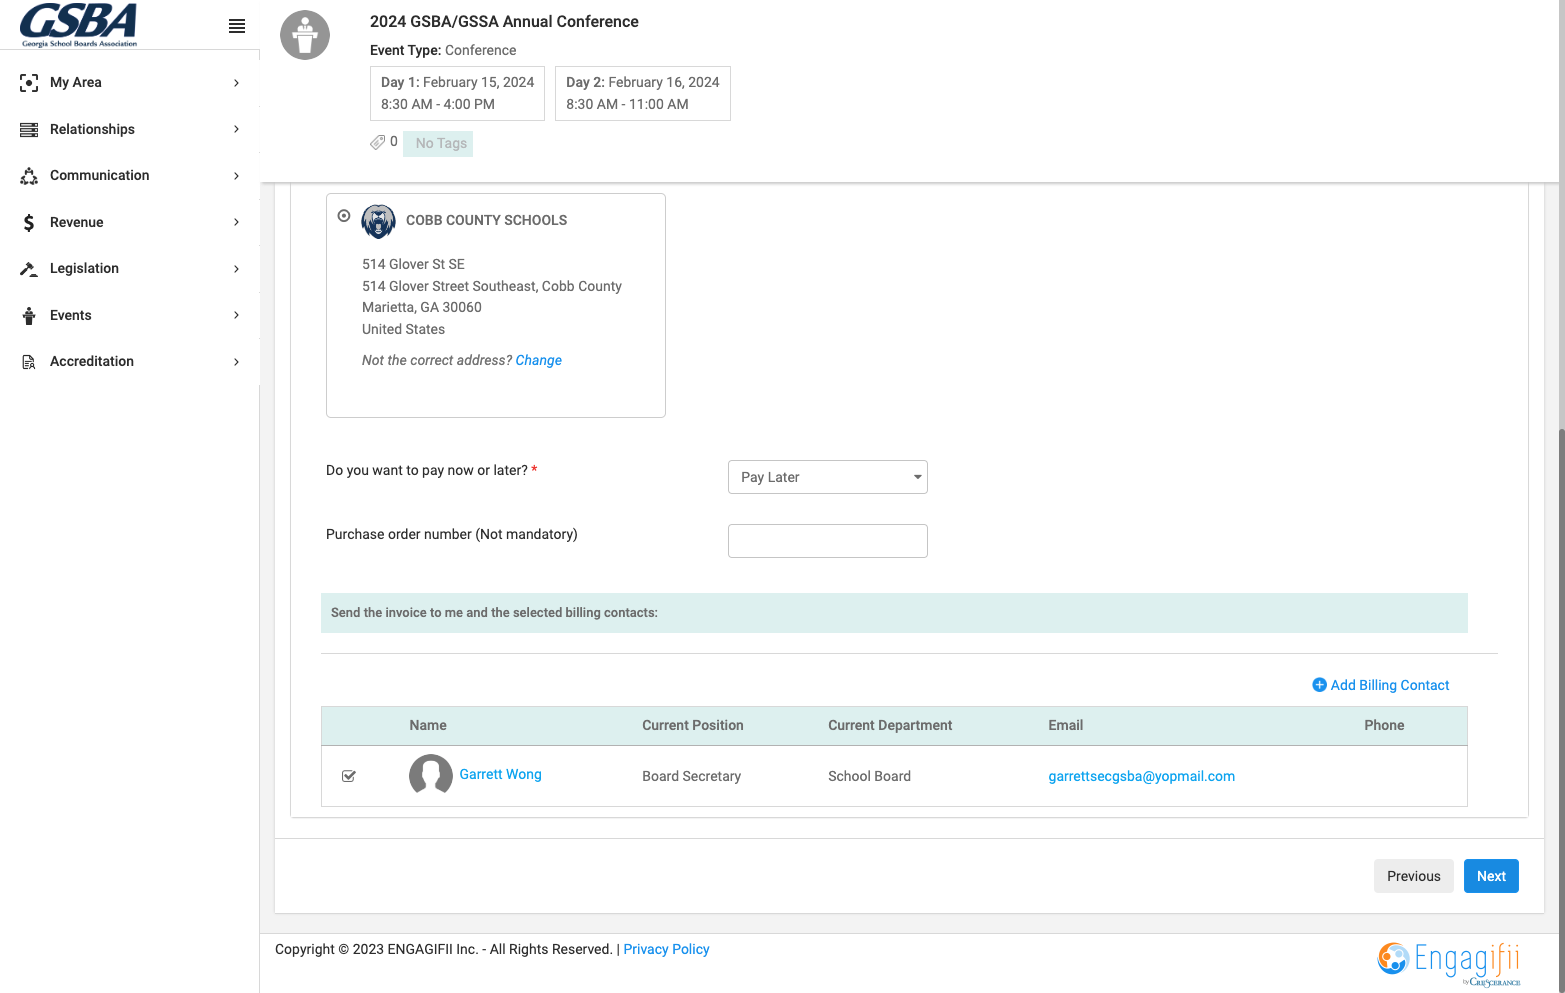
Task: Focus the Purchase order number field
Action: [828, 541]
